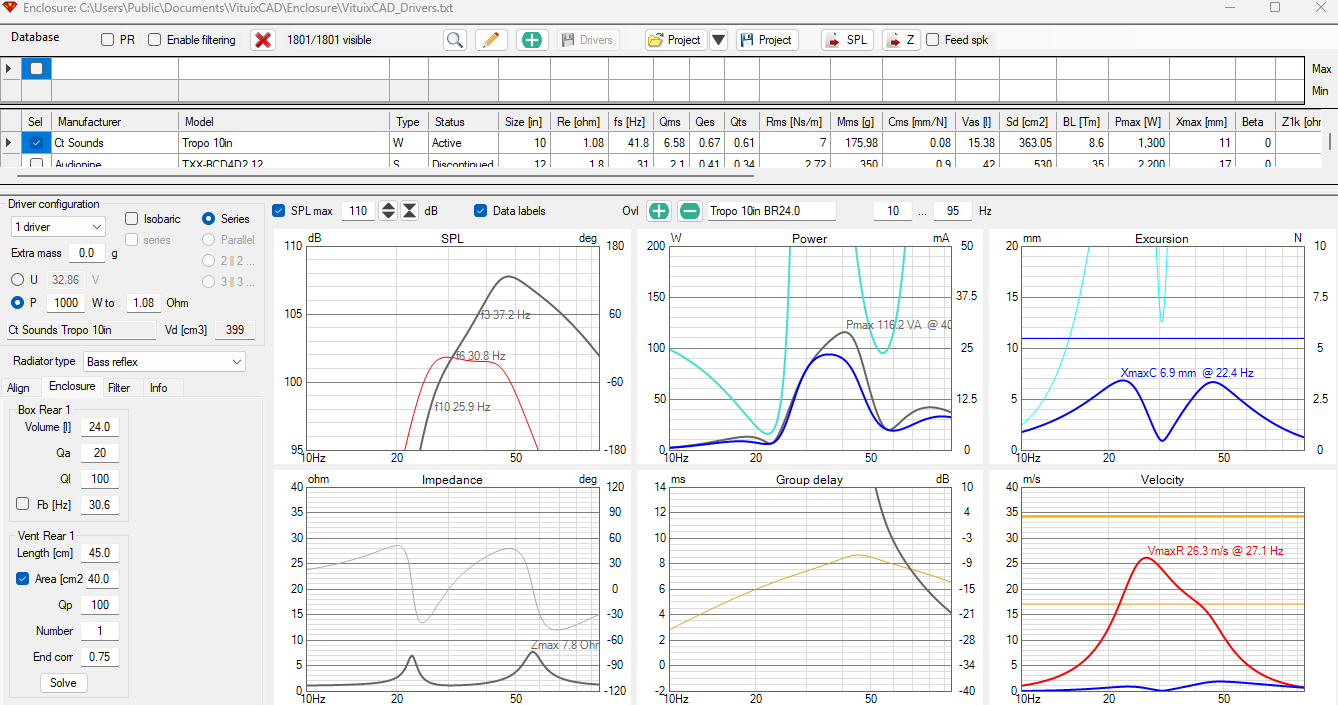Uncheck the Data labels checkbox
Screen dimensions: 1338x705
[481, 211]
